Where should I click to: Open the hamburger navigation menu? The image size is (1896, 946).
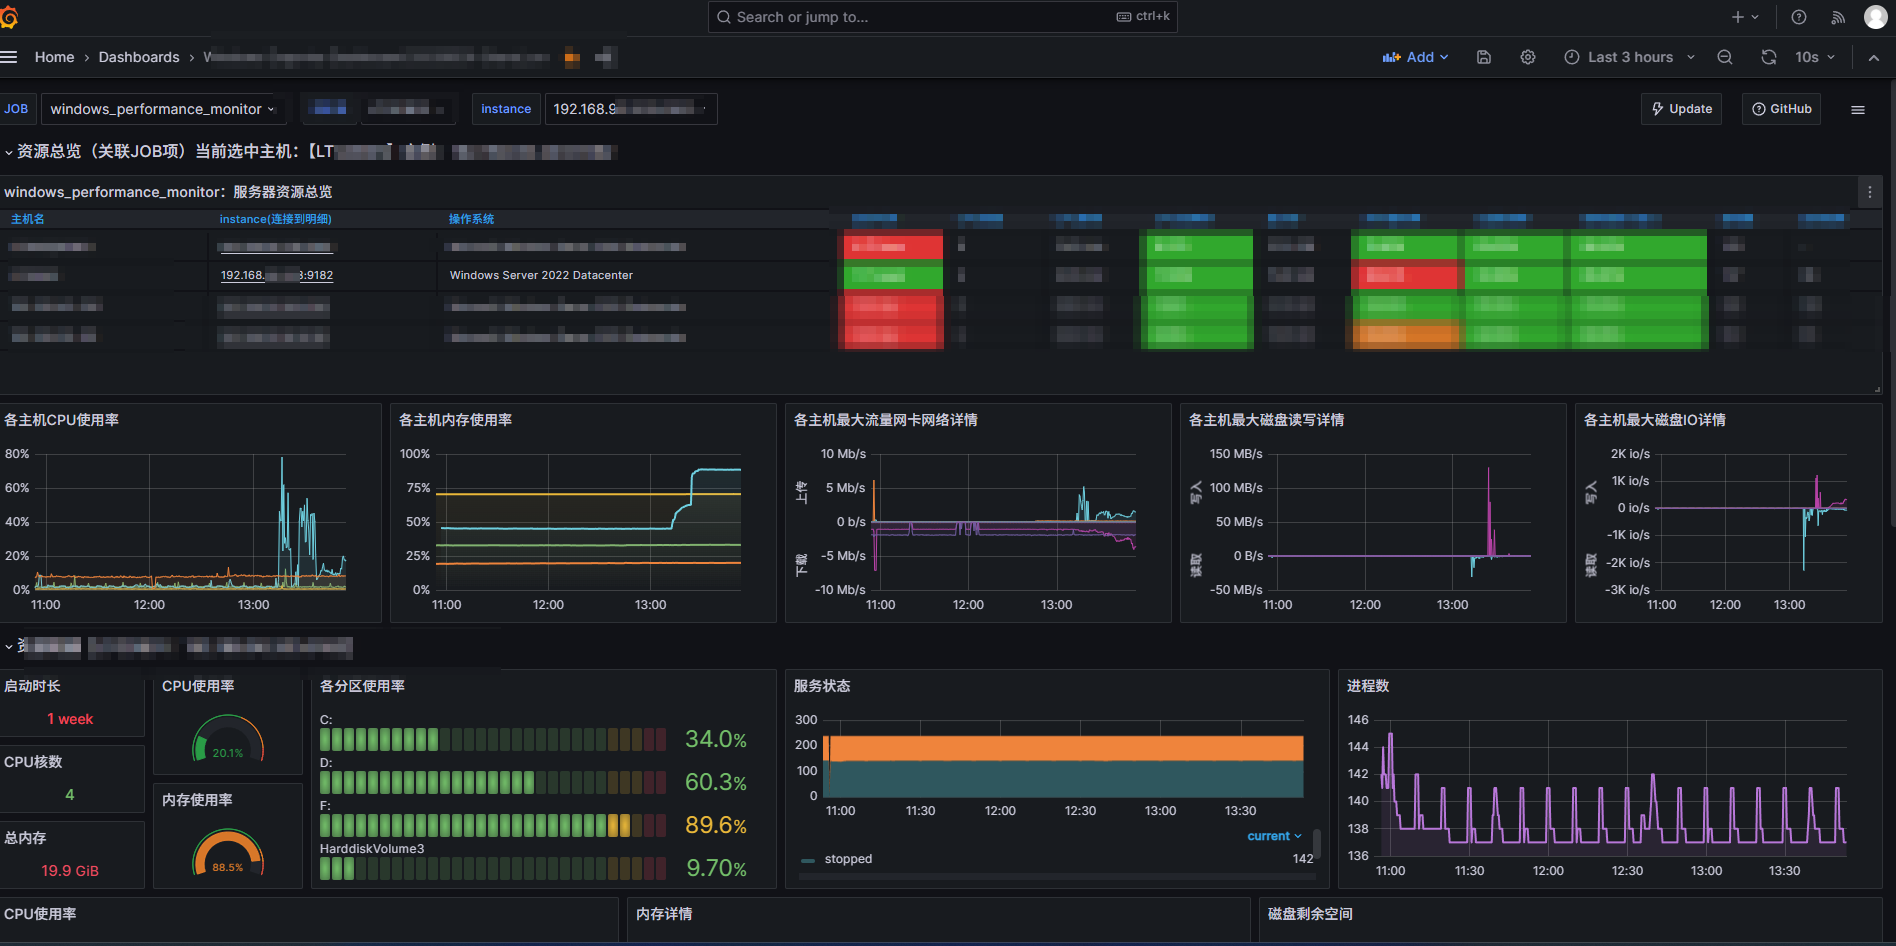tap(9, 57)
